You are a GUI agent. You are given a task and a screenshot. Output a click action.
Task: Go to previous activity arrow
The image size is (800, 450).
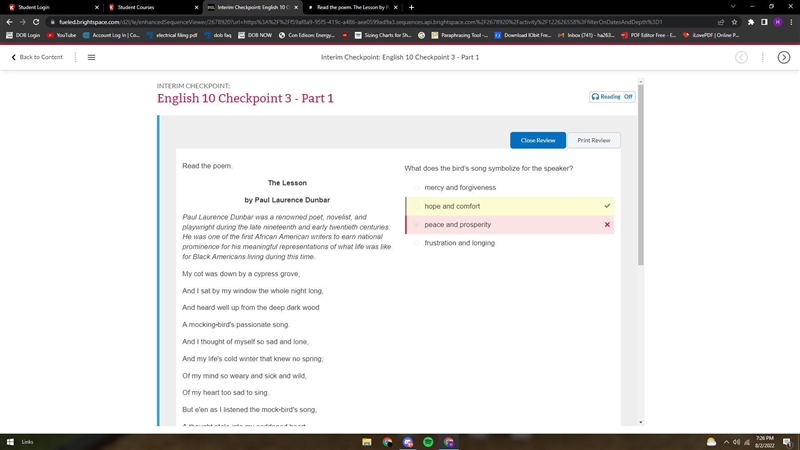[x=741, y=57]
